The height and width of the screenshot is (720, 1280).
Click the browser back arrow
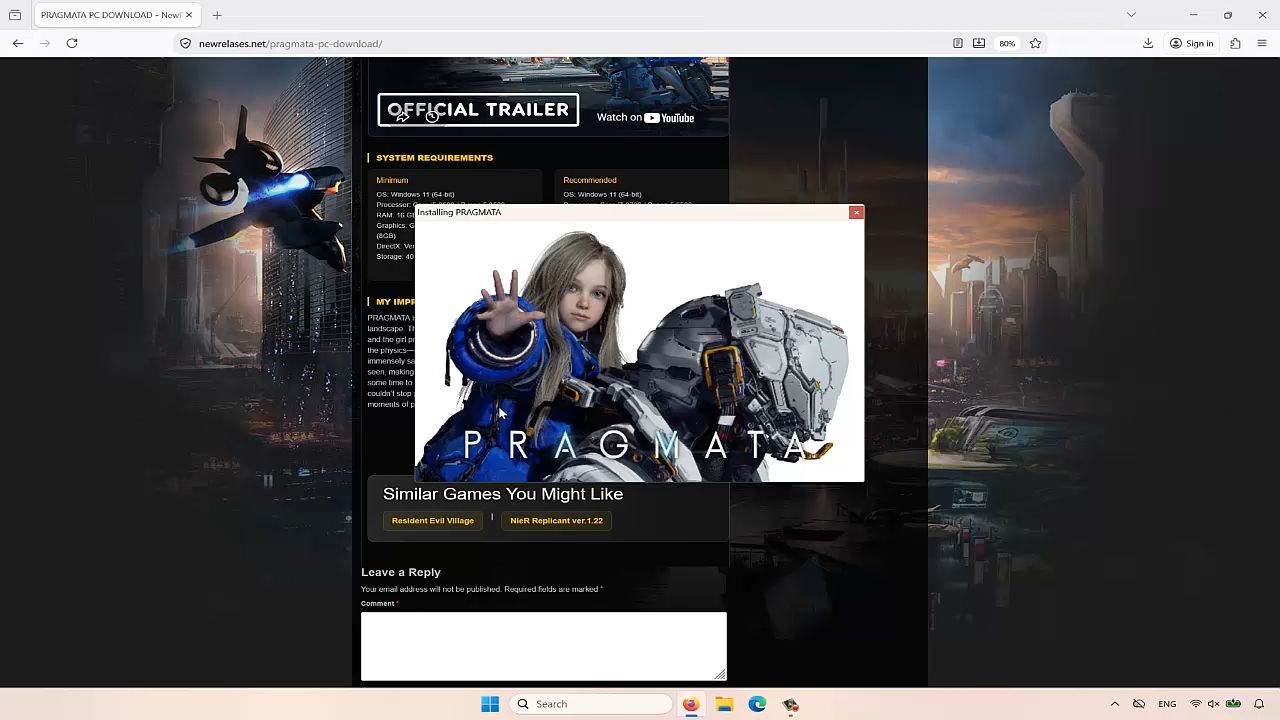click(x=18, y=43)
